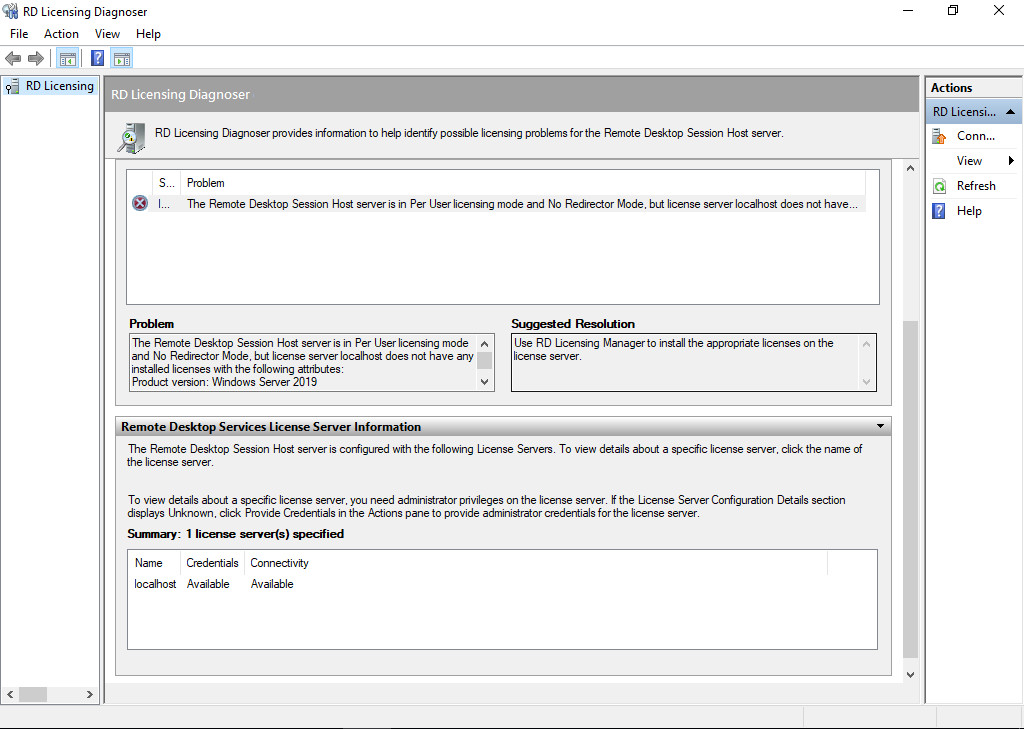Screen dimensions: 1024x729
Task: Click the Problem column header
Action: pyautogui.click(x=206, y=183)
